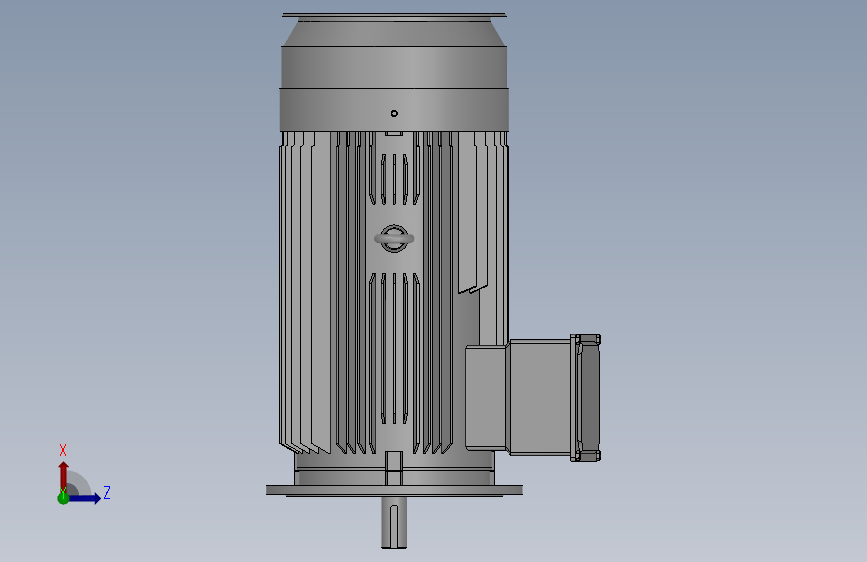This screenshot has width=867, height=562.
Task: Click the blue Z axis arrow of the triad
Action: click(x=86, y=498)
